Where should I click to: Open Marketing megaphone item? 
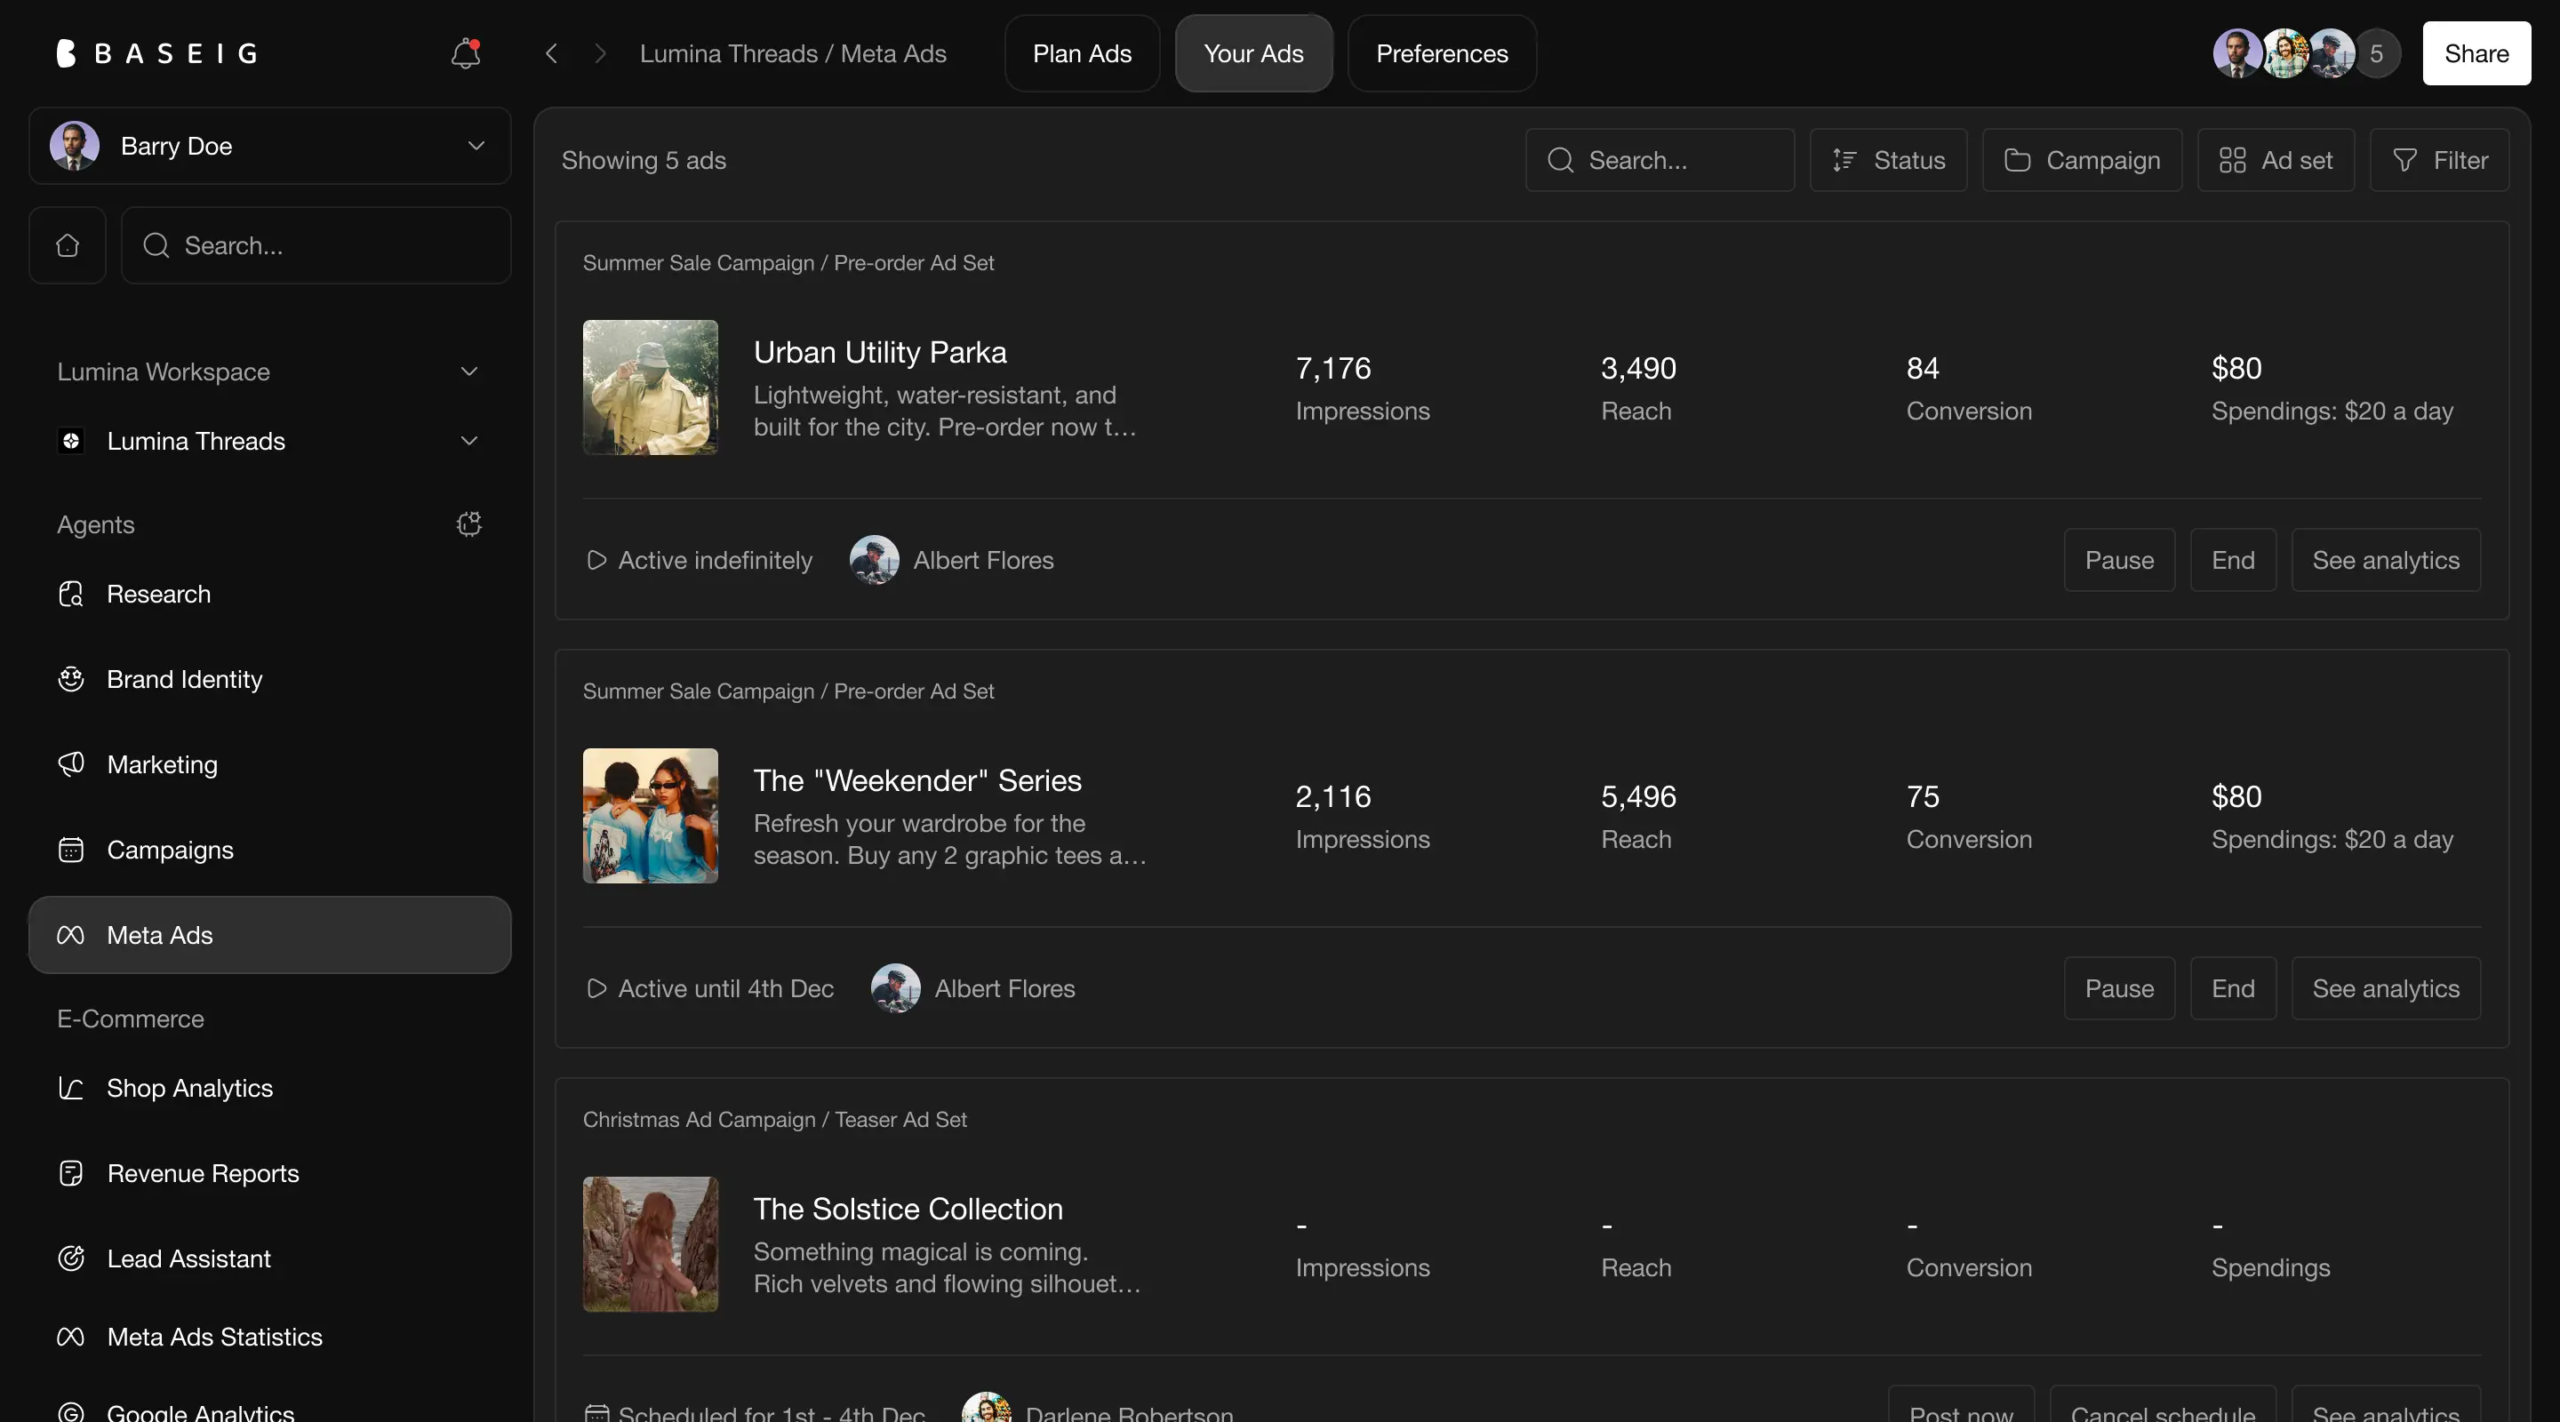pos(162,764)
